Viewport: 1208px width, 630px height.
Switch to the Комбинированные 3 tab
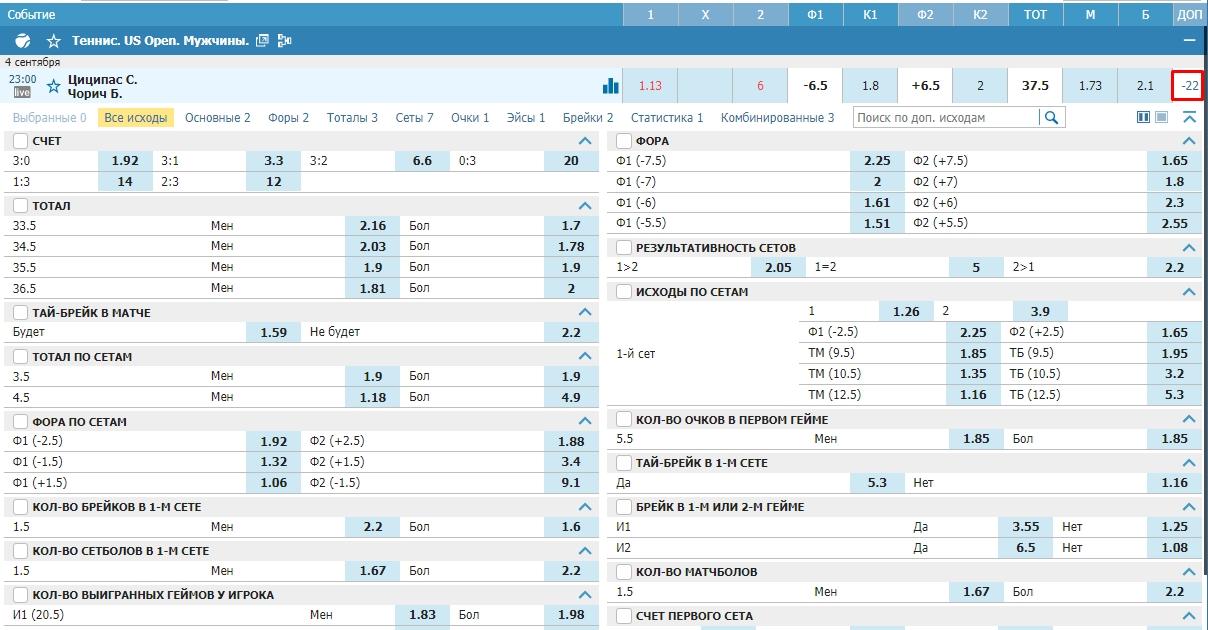point(777,117)
